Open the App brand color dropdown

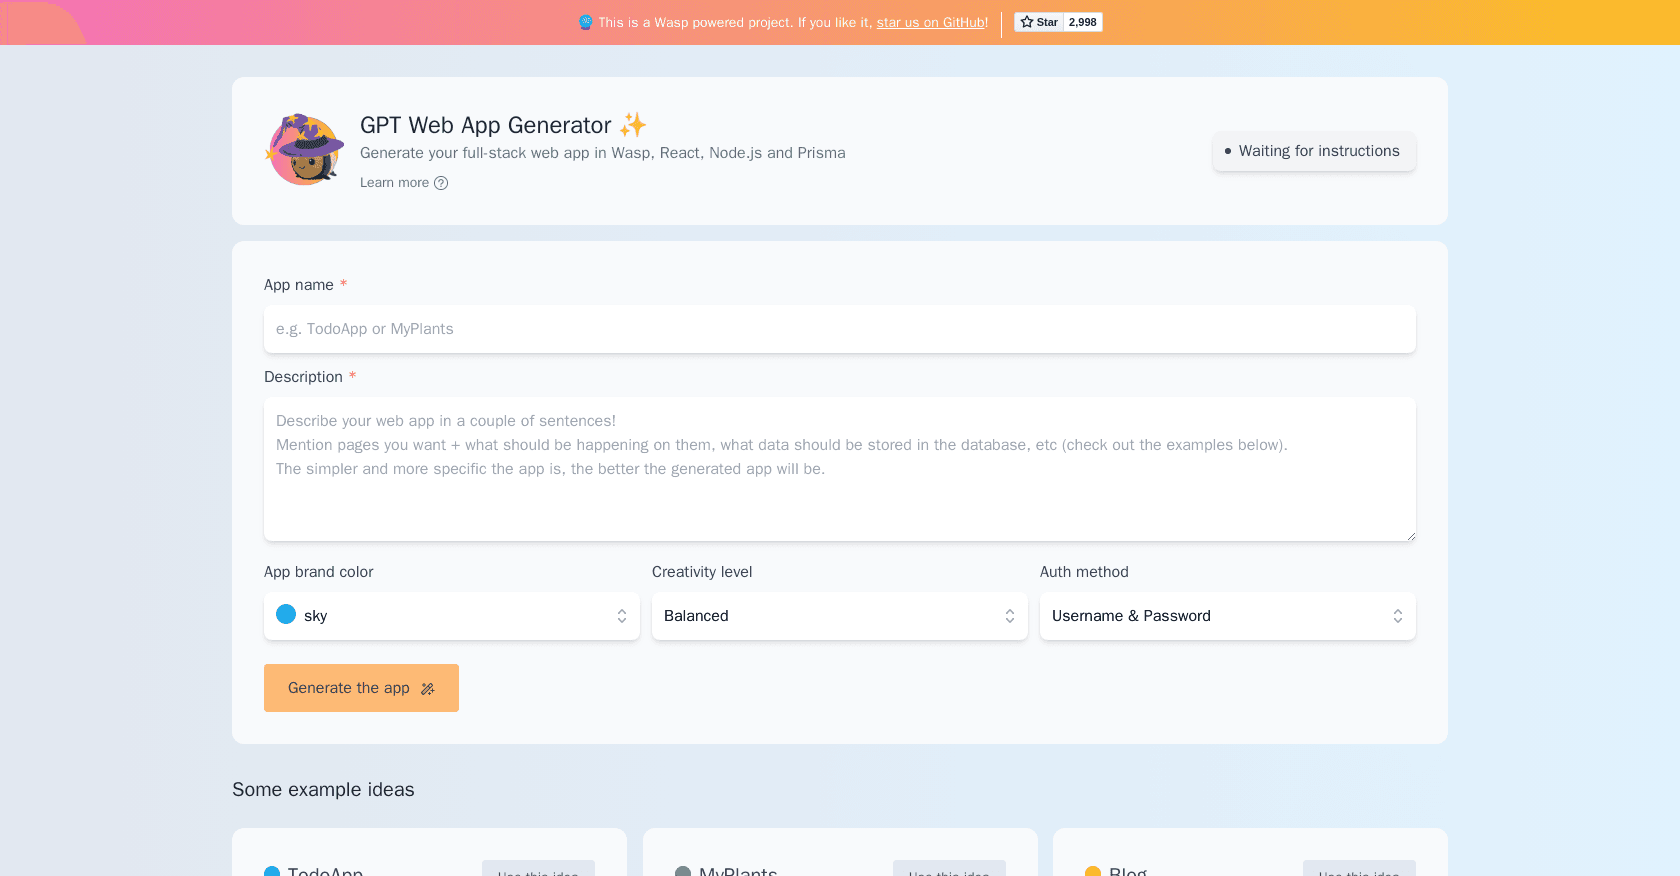click(x=452, y=616)
